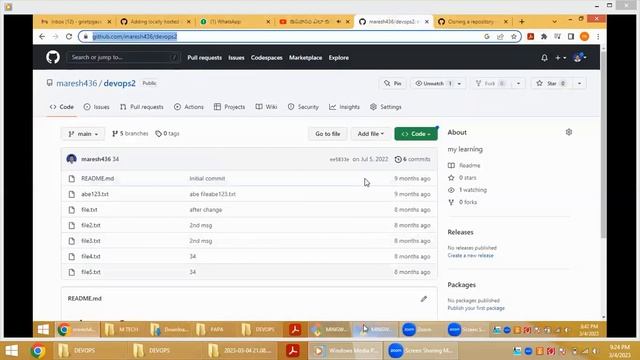Star the devops2 repository
Image resolution: width=640 pixels, height=360 pixels.
click(551, 83)
